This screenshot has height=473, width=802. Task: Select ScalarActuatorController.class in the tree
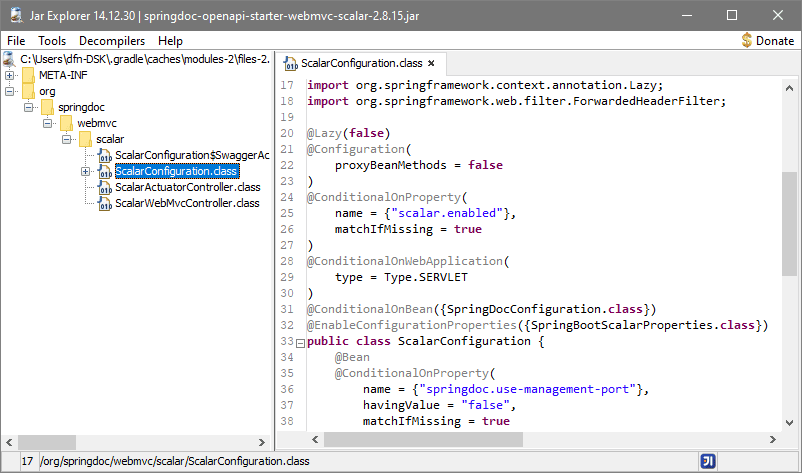(188, 187)
